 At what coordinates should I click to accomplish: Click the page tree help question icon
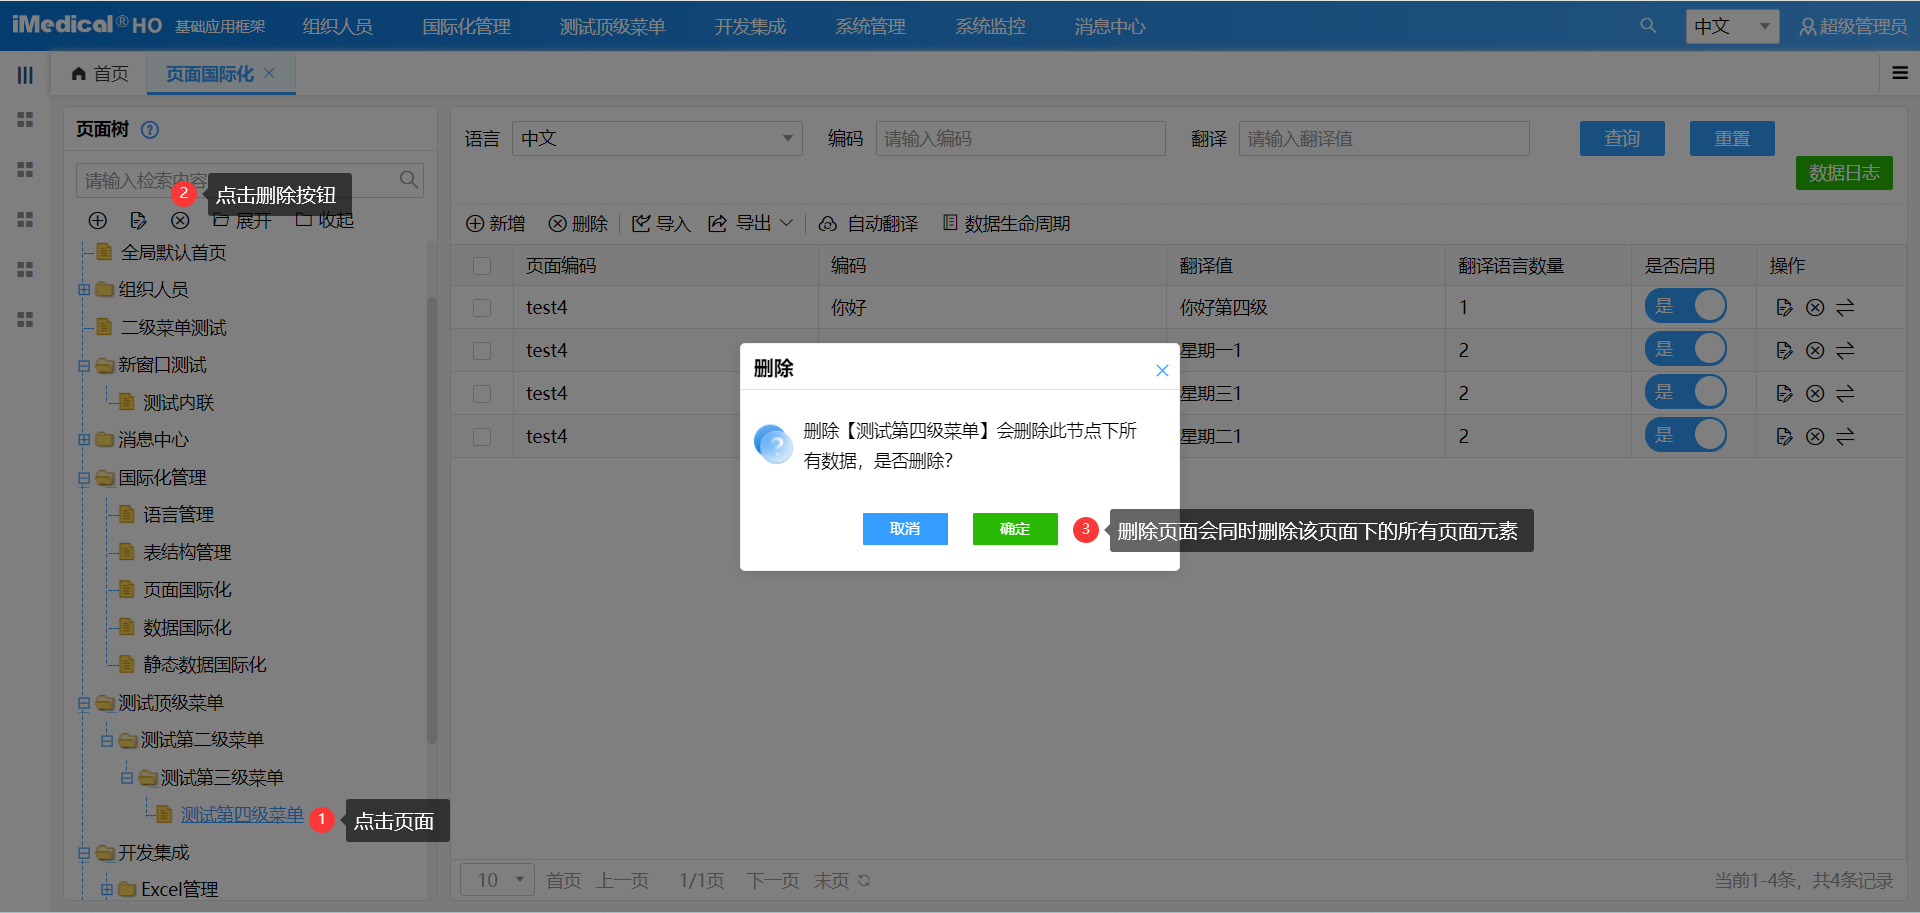click(x=150, y=130)
